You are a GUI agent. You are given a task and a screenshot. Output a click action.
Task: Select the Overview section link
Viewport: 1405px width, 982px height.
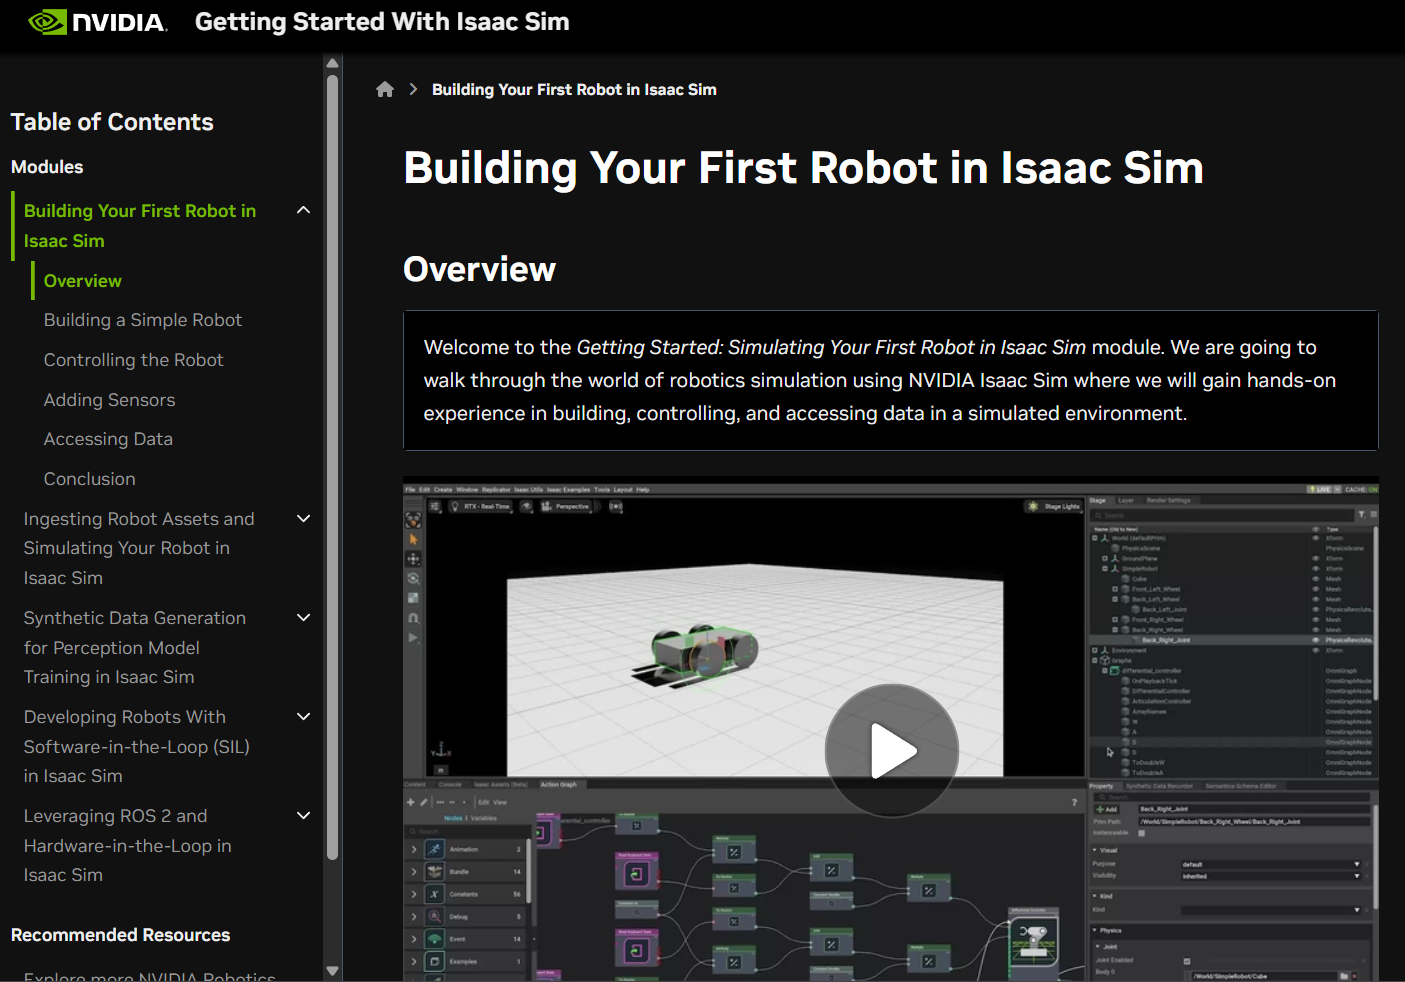pos(83,281)
